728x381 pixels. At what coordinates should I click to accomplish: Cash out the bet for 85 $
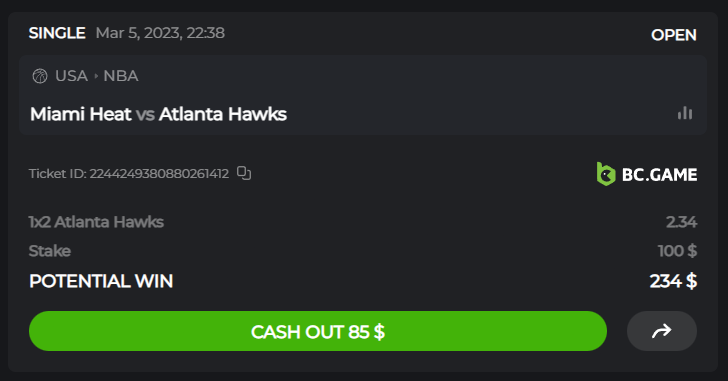pyautogui.click(x=318, y=331)
